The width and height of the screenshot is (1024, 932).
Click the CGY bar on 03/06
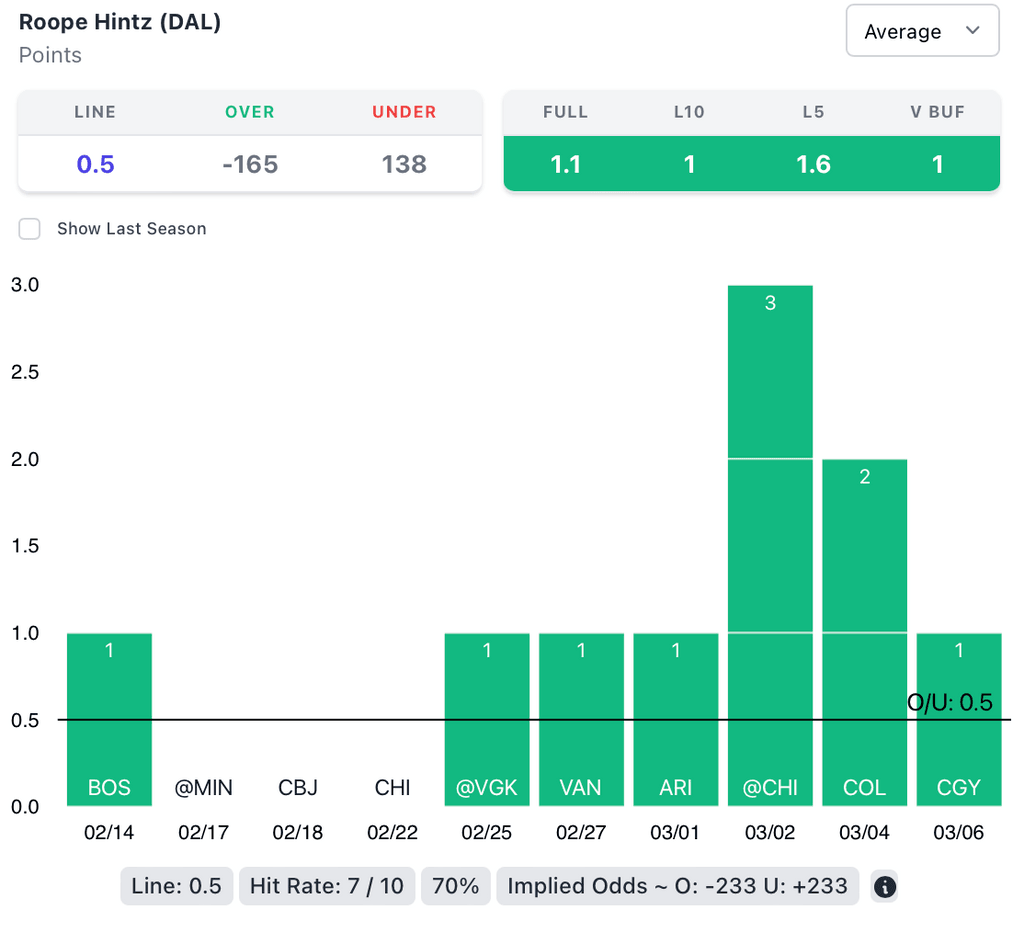point(958,719)
